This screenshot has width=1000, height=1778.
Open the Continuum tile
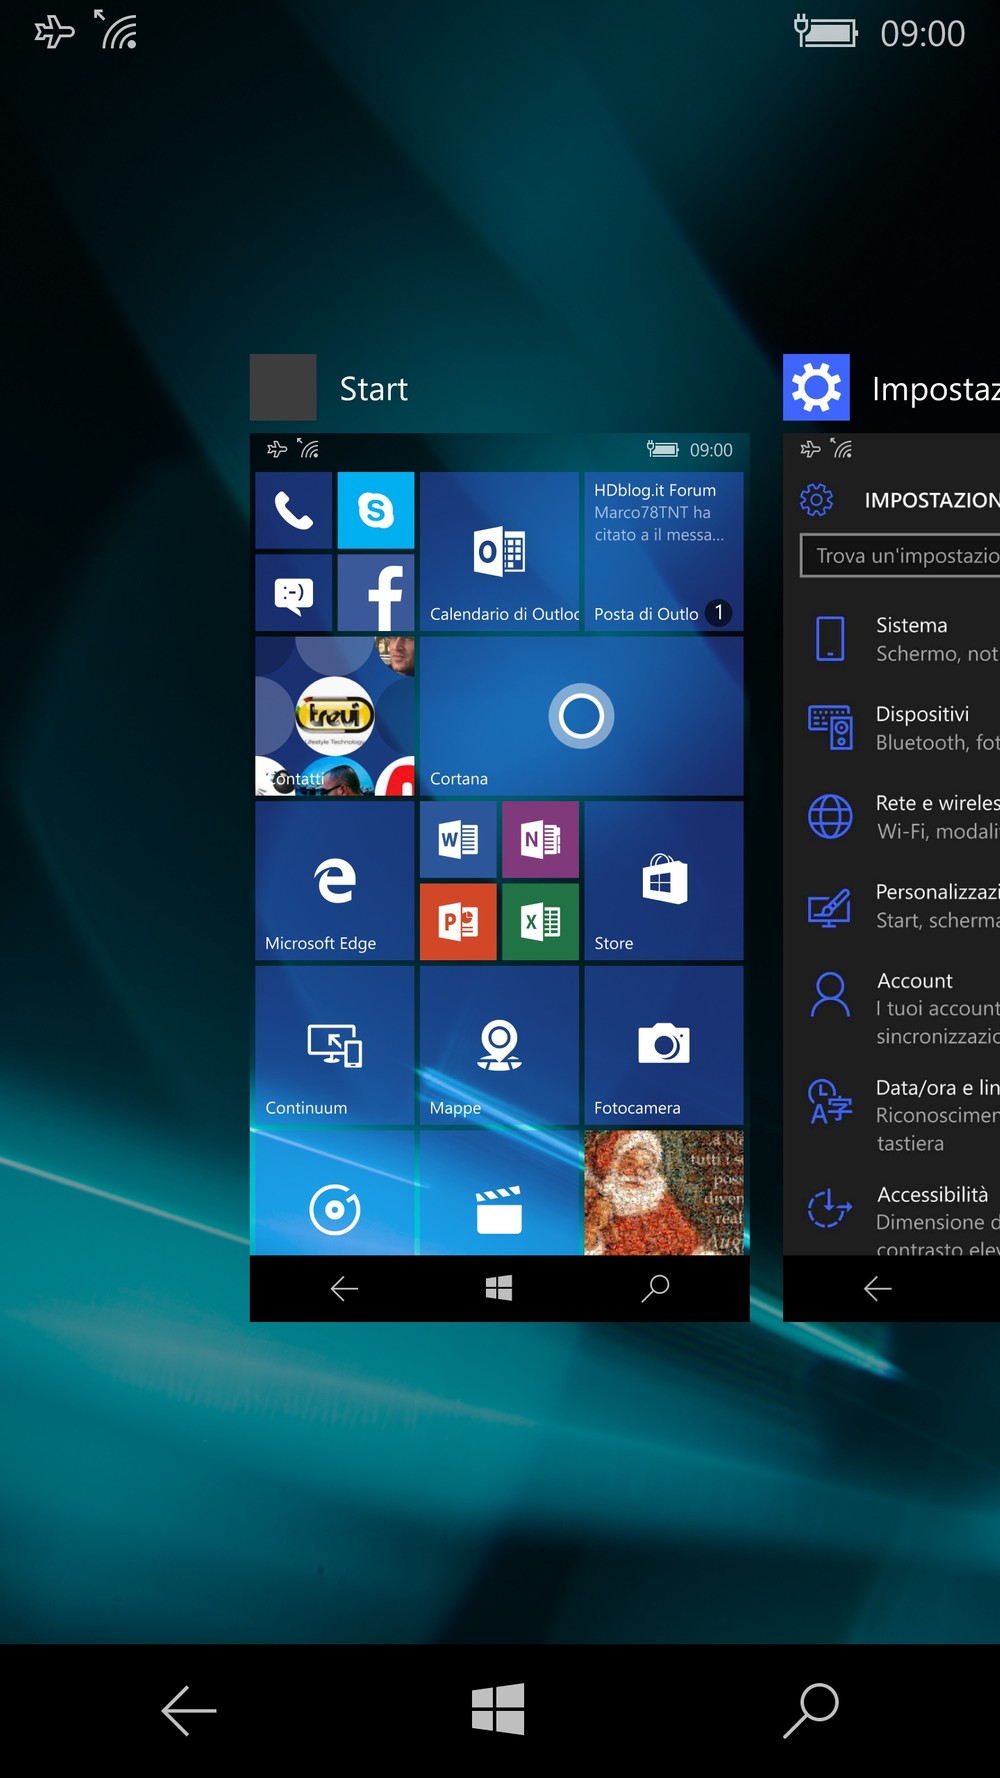coord(334,1045)
